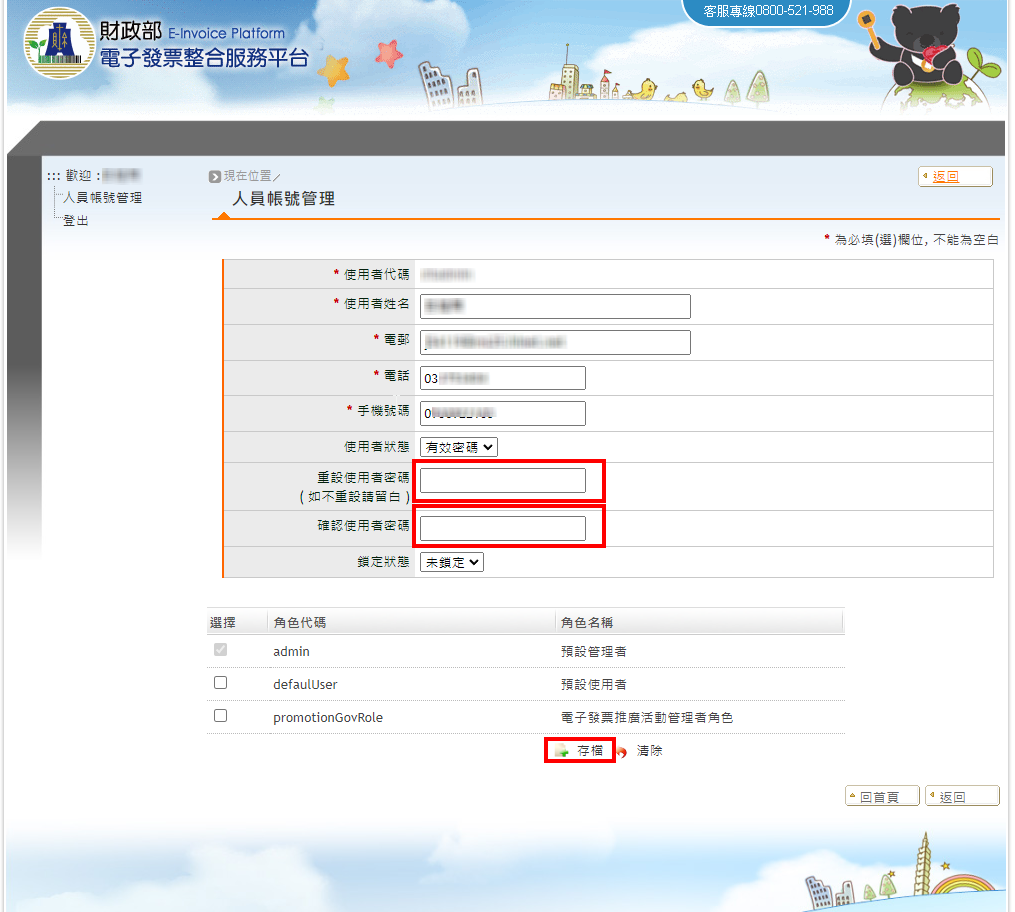Click the 回首頁 button at bottom

click(x=879, y=797)
